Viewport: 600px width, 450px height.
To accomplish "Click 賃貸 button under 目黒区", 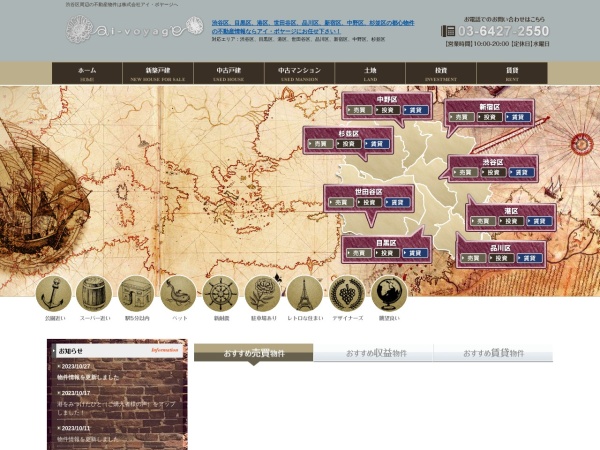I will [x=415, y=253].
